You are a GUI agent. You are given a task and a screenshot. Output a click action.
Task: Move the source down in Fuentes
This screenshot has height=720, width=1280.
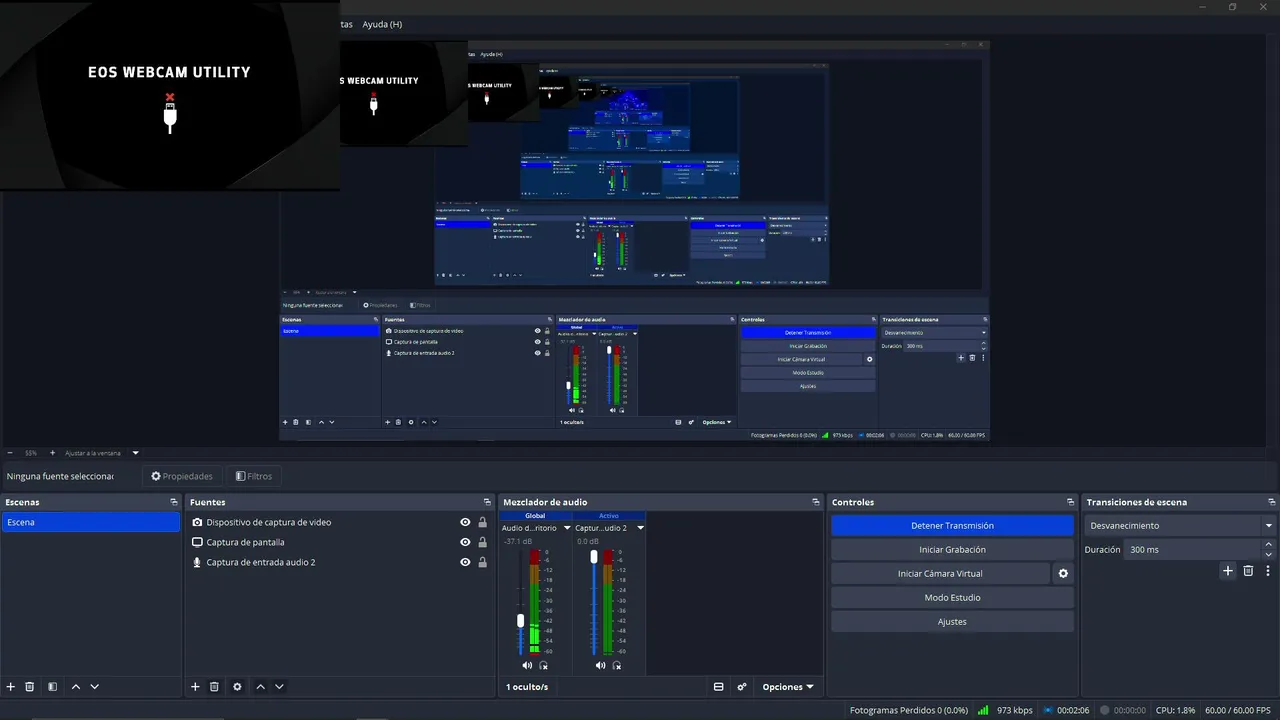coord(279,687)
